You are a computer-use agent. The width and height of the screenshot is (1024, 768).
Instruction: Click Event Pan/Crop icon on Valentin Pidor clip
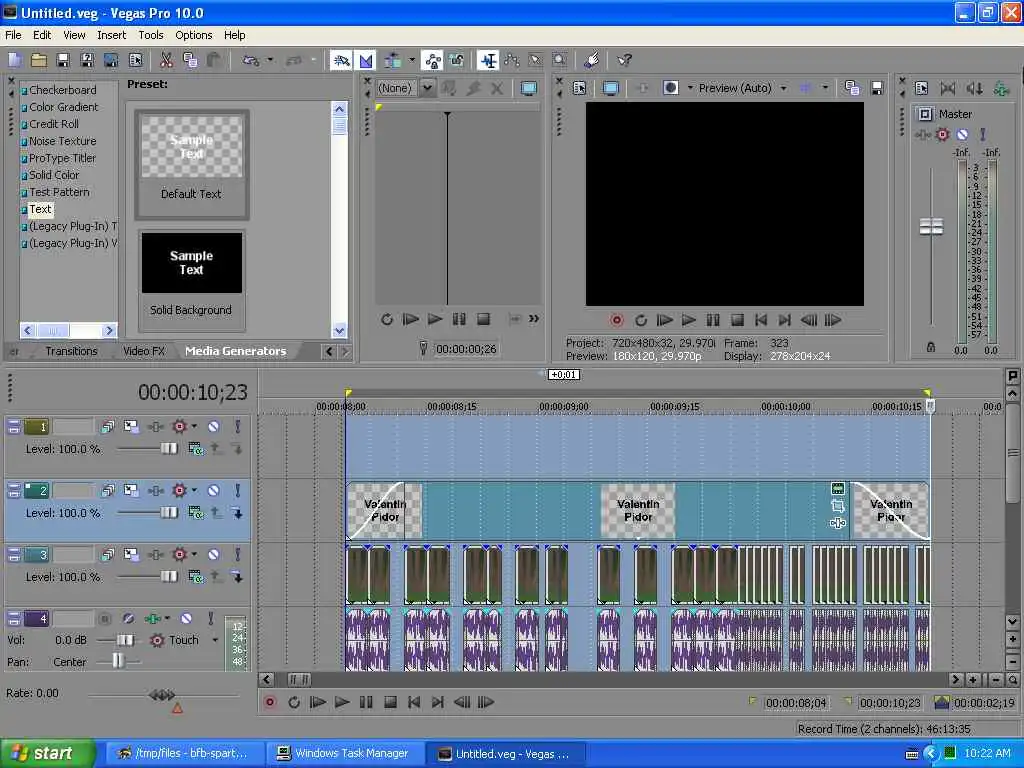(x=838, y=505)
